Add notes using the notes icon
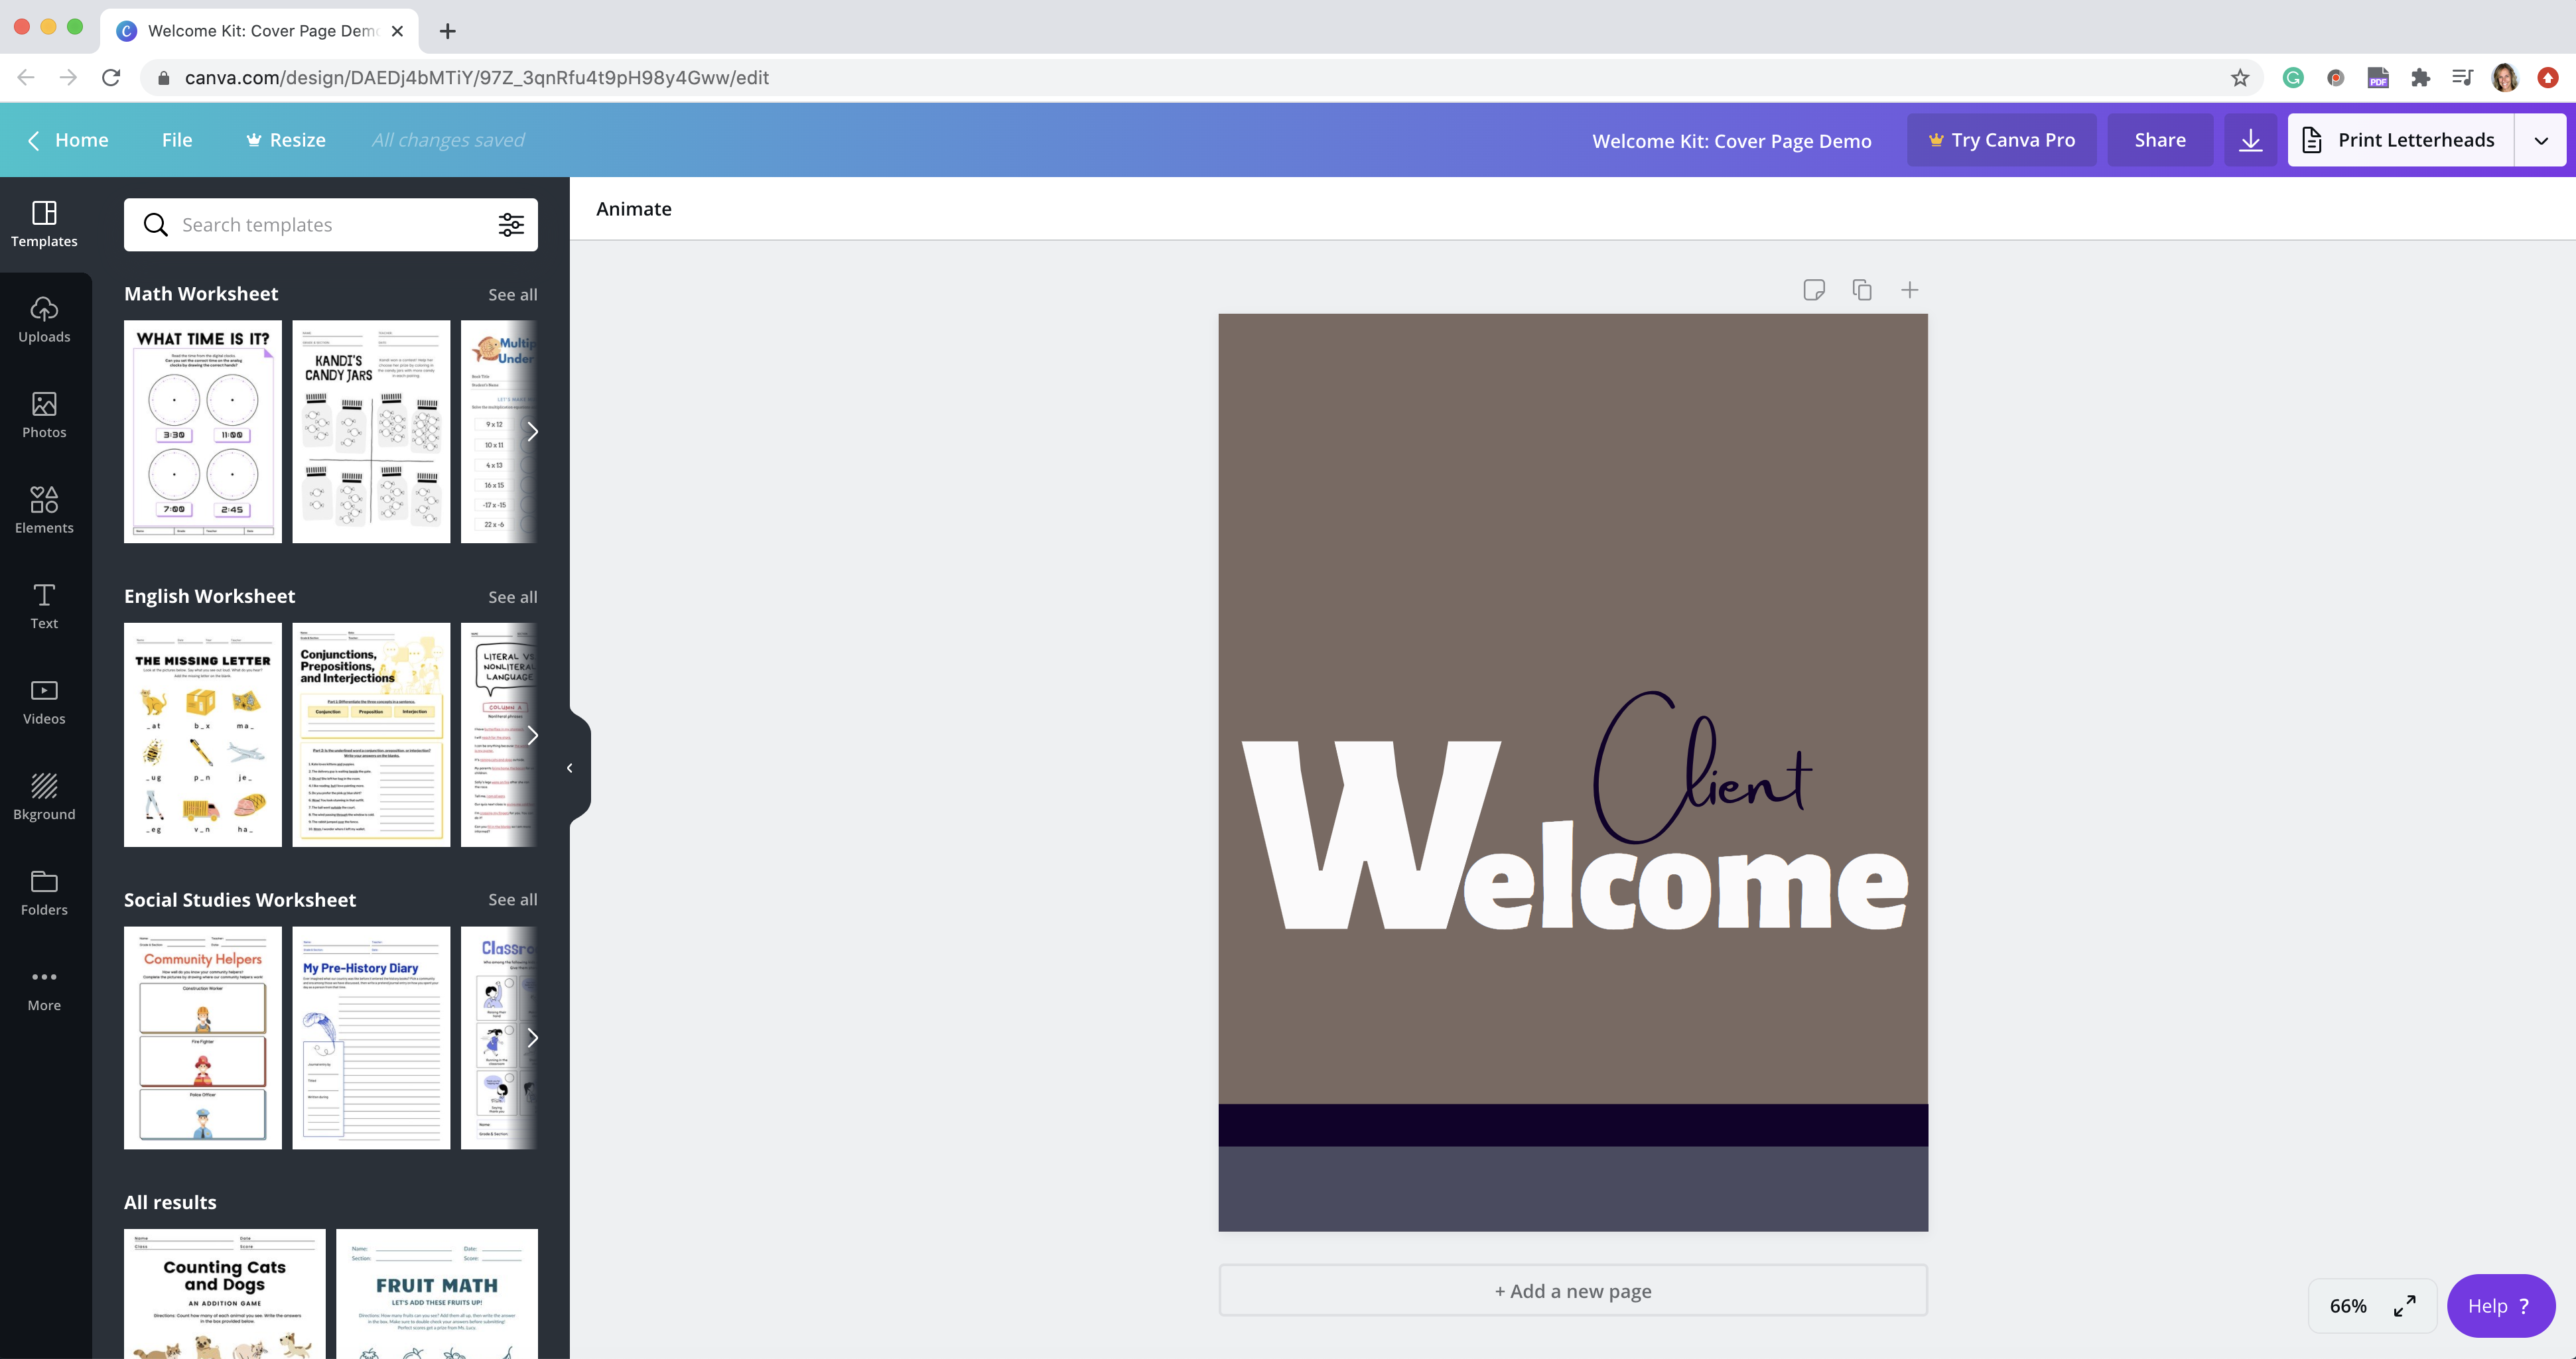The width and height of the screenshot is (2576, 1359). [1813, 290]
